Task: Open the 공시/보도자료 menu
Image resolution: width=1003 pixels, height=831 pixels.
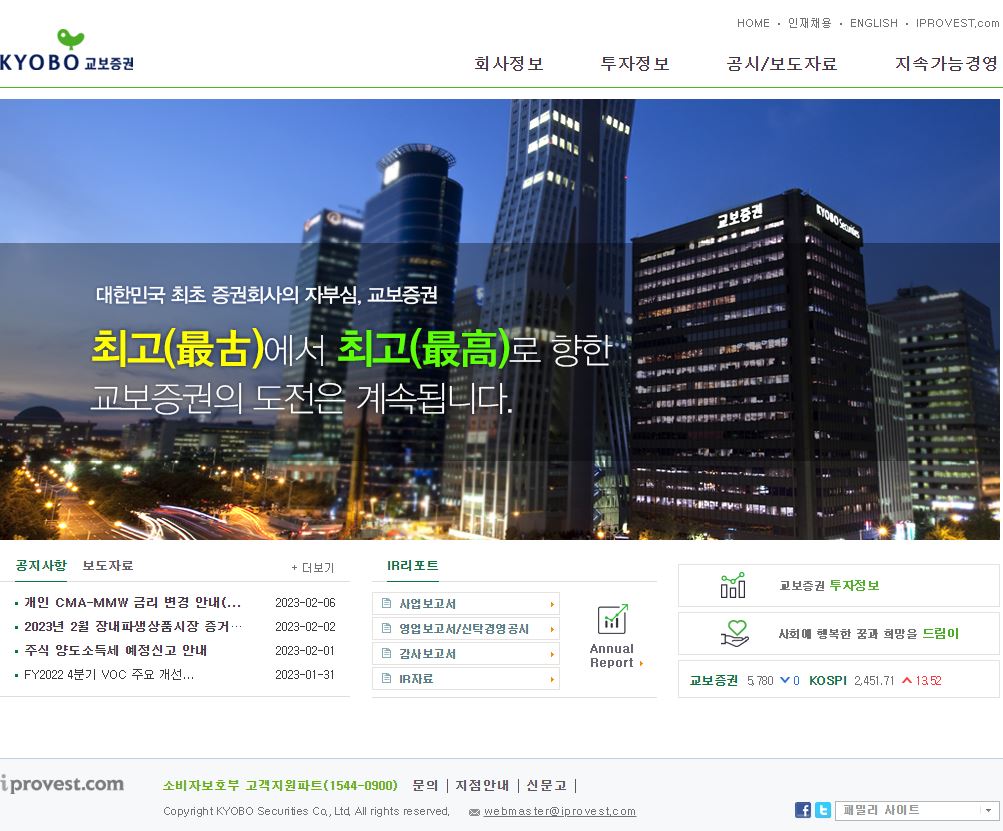Action: [x=782, y=63]
